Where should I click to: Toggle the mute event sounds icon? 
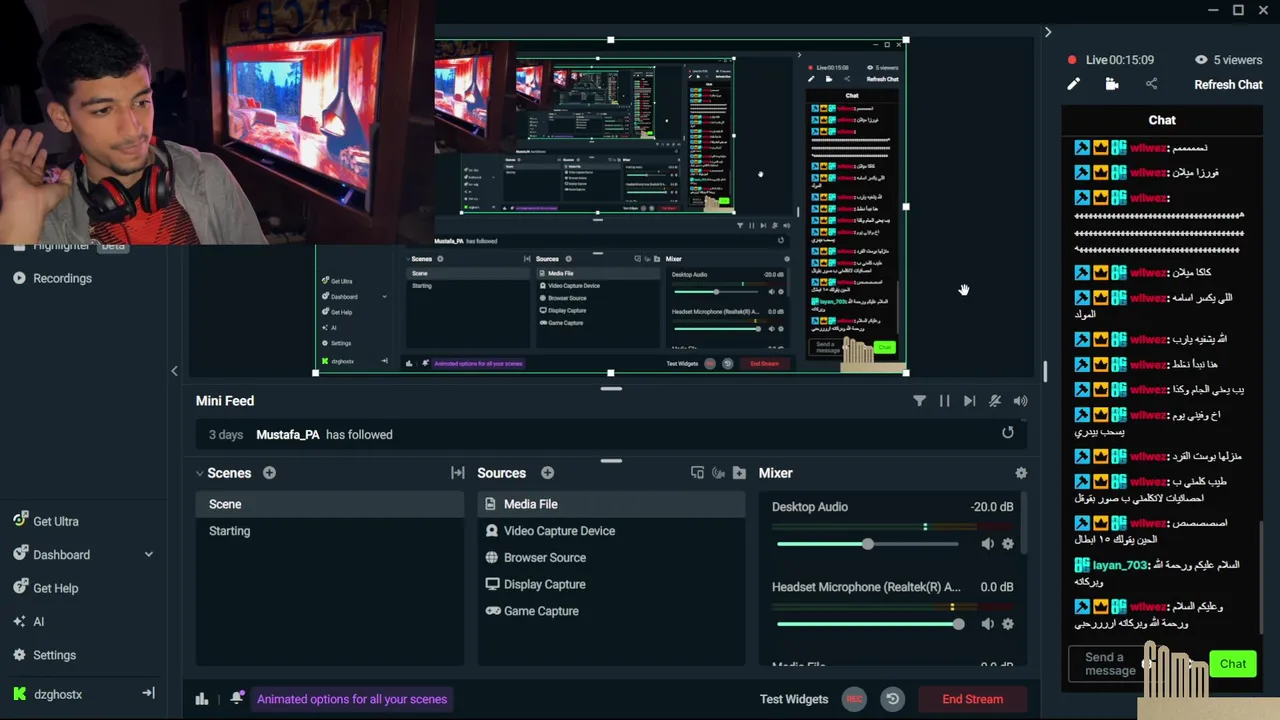point(995,401)
